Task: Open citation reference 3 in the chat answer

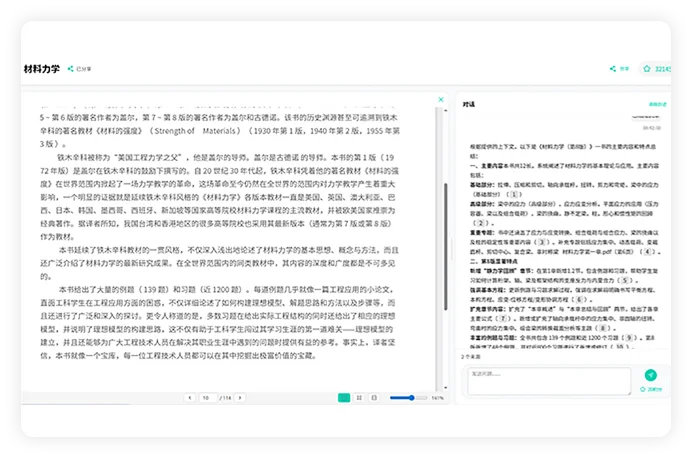Action: point(542,242)
